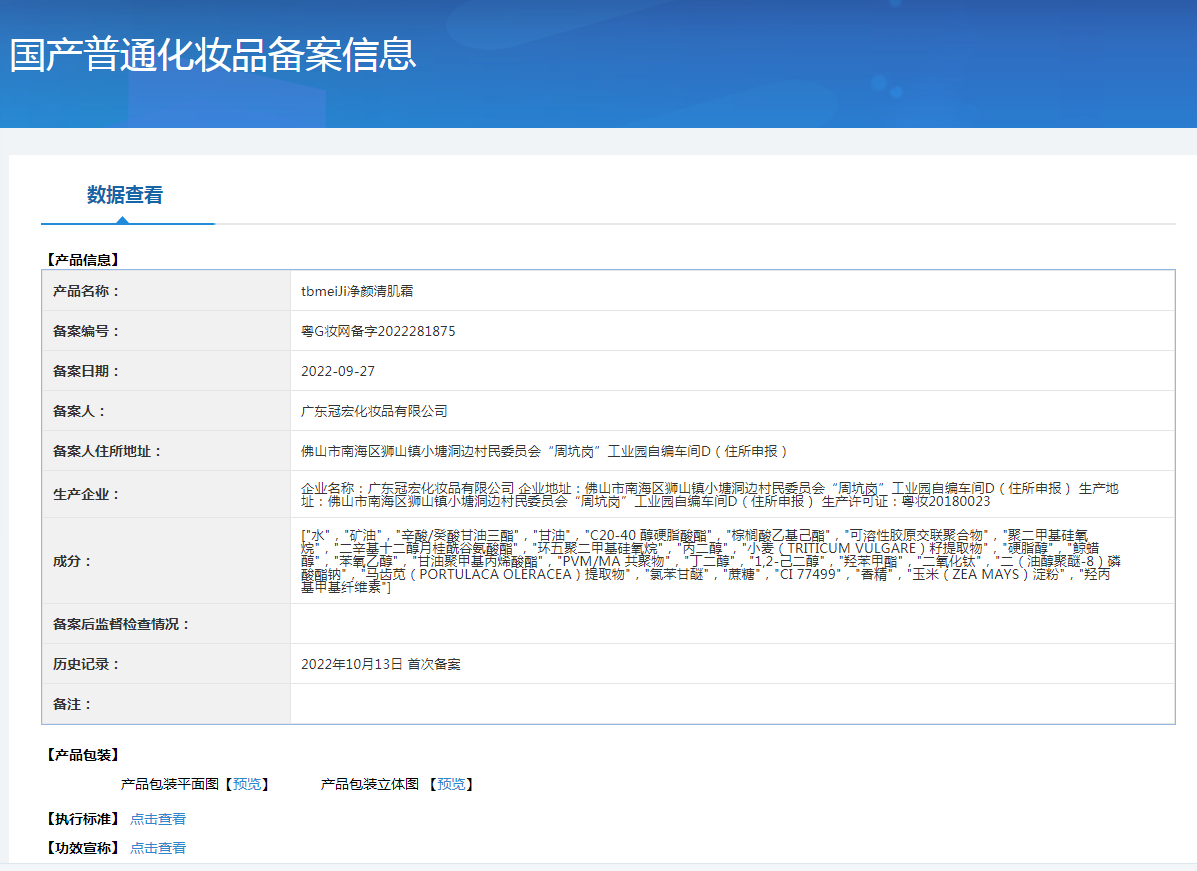
Task: Click the 产品名称 label cell
Action: coord(86,291)
